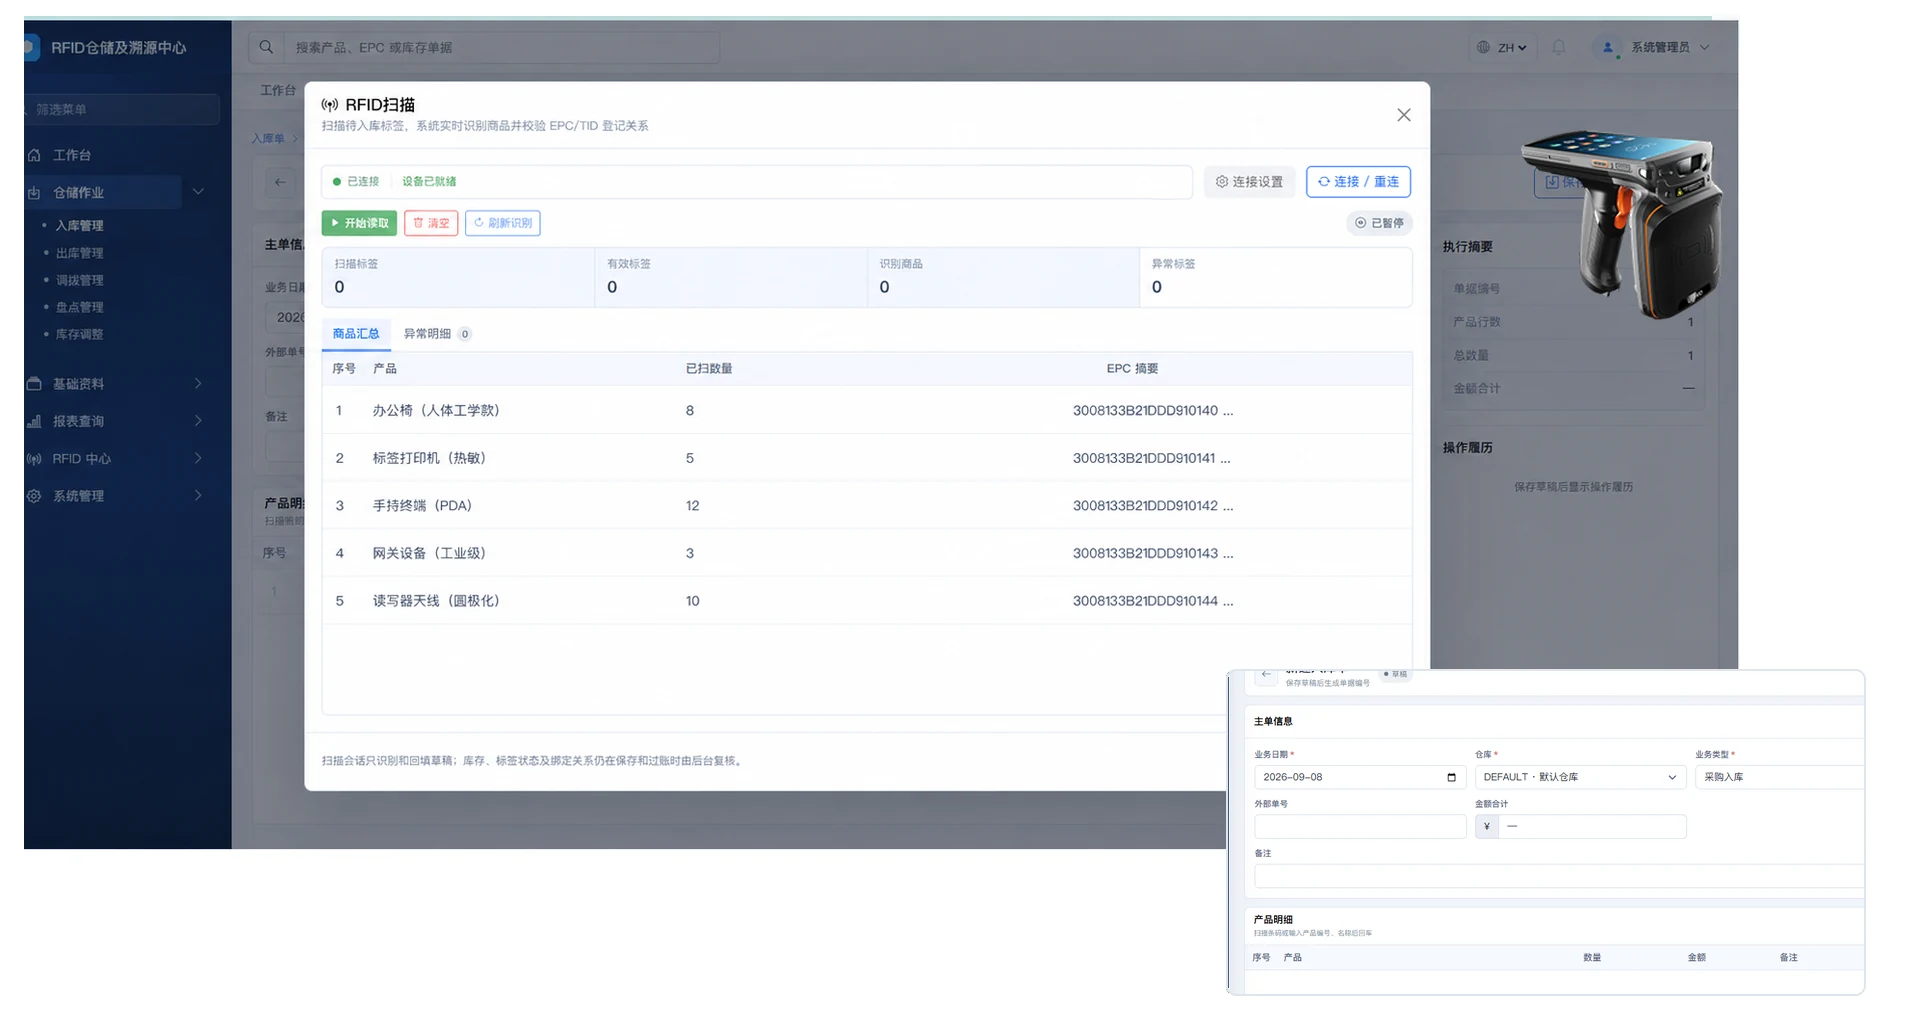Close the RFID扫描 dialog
Image resolution: width=1920 pixels, height=1024 pixels.
tap(1403, 115)
